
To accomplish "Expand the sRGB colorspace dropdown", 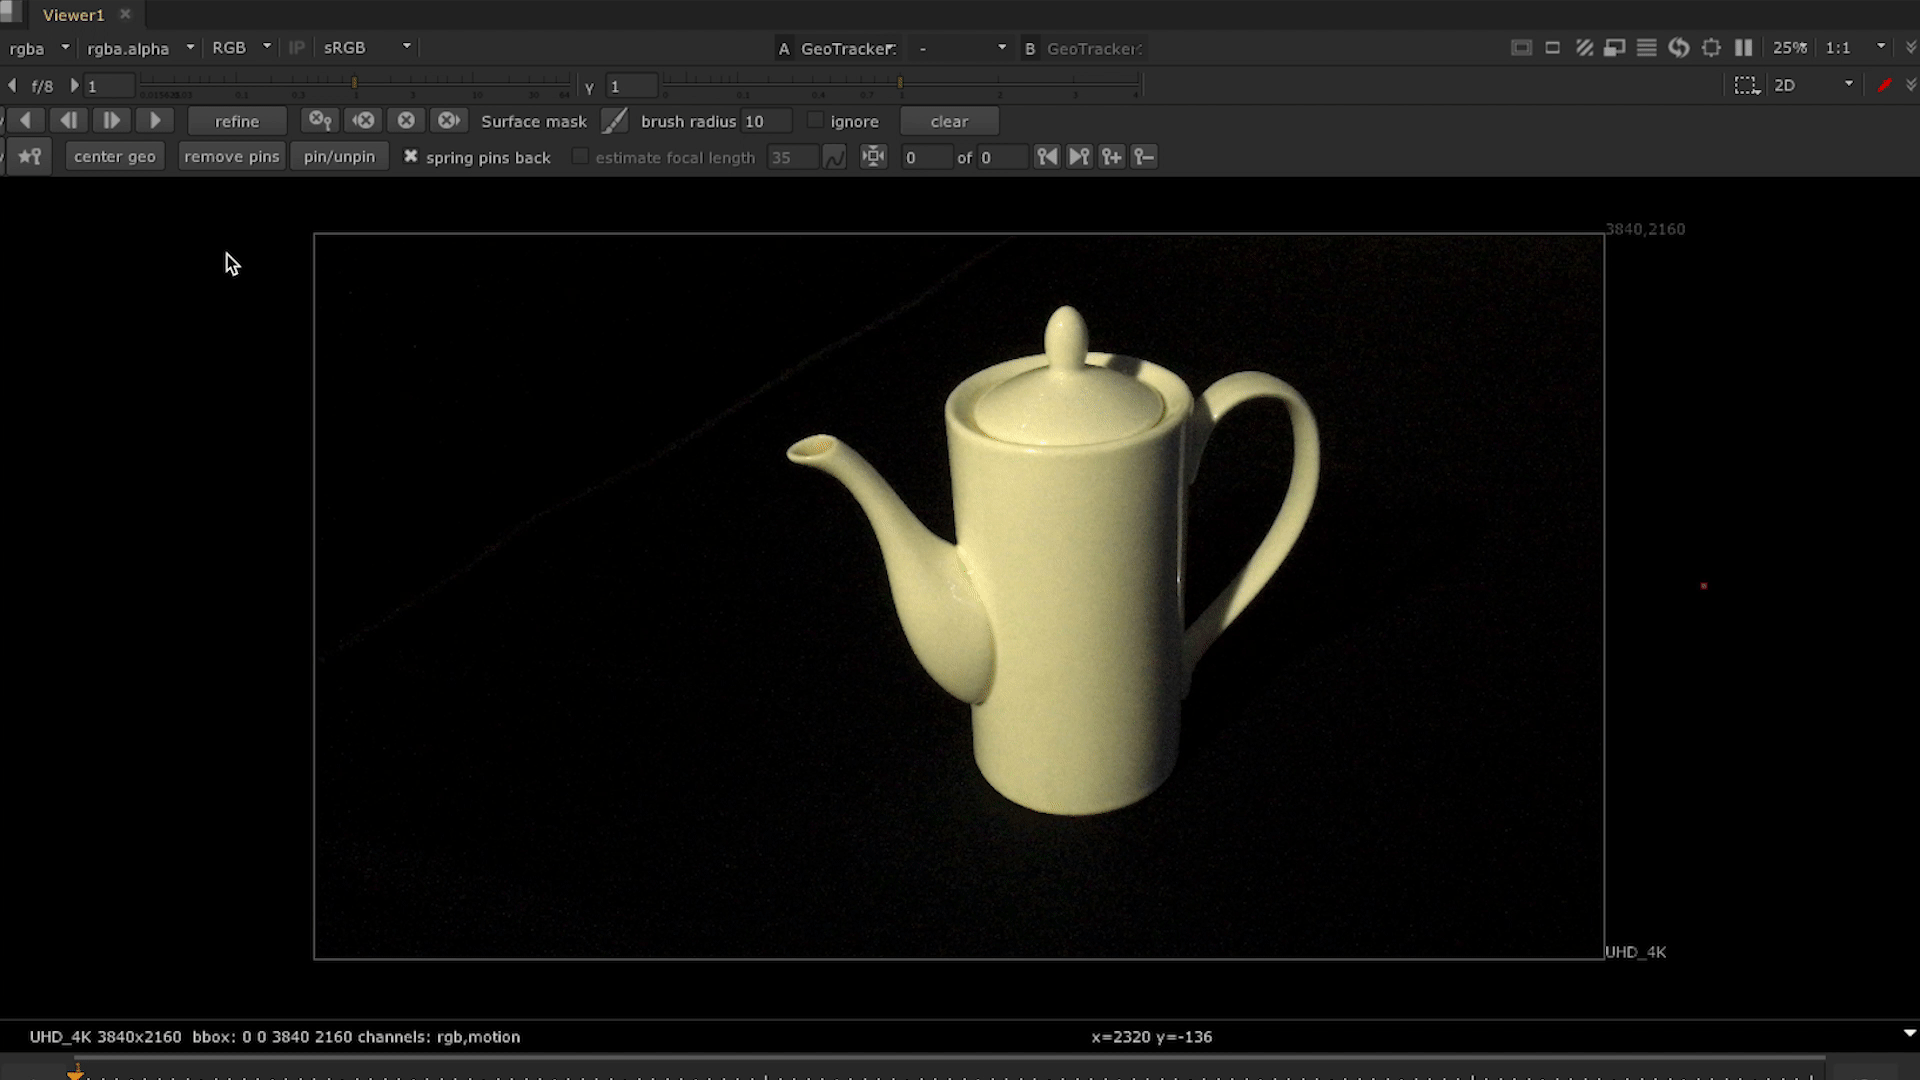I will pyautogui.click(x=366, y=48).
